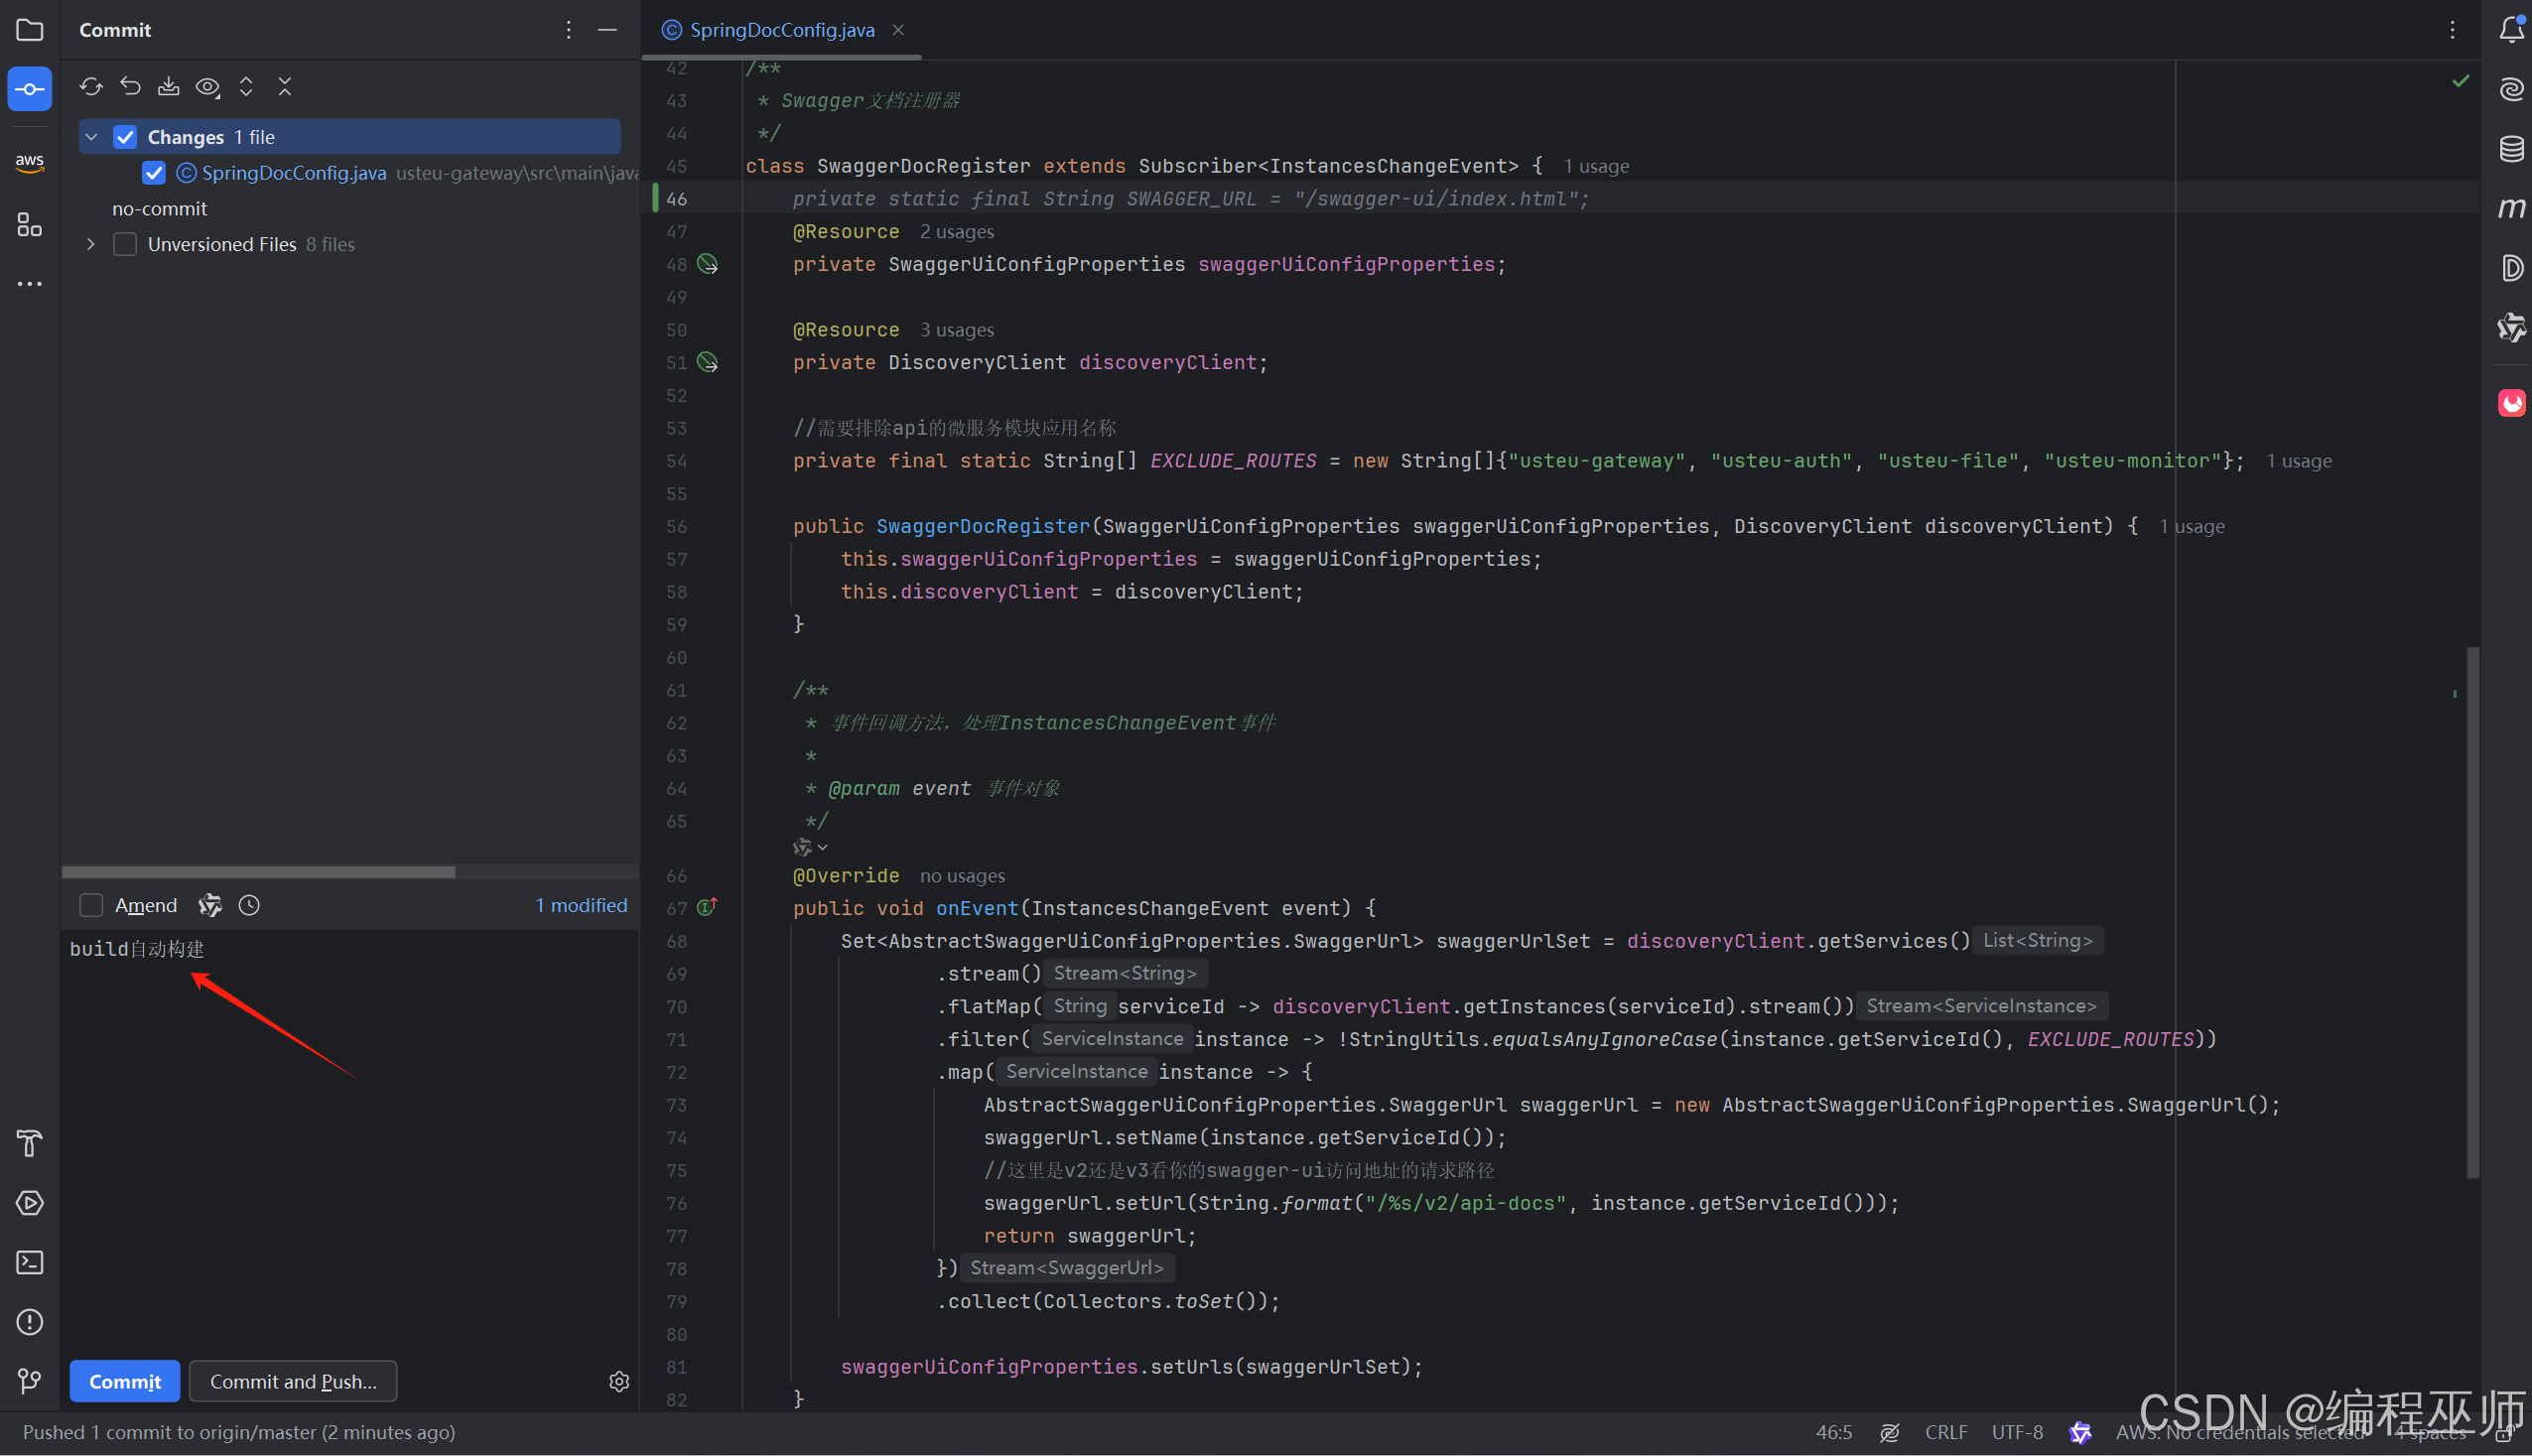Click UTF-8 encoding in status bar

tap(2017, 1432)
